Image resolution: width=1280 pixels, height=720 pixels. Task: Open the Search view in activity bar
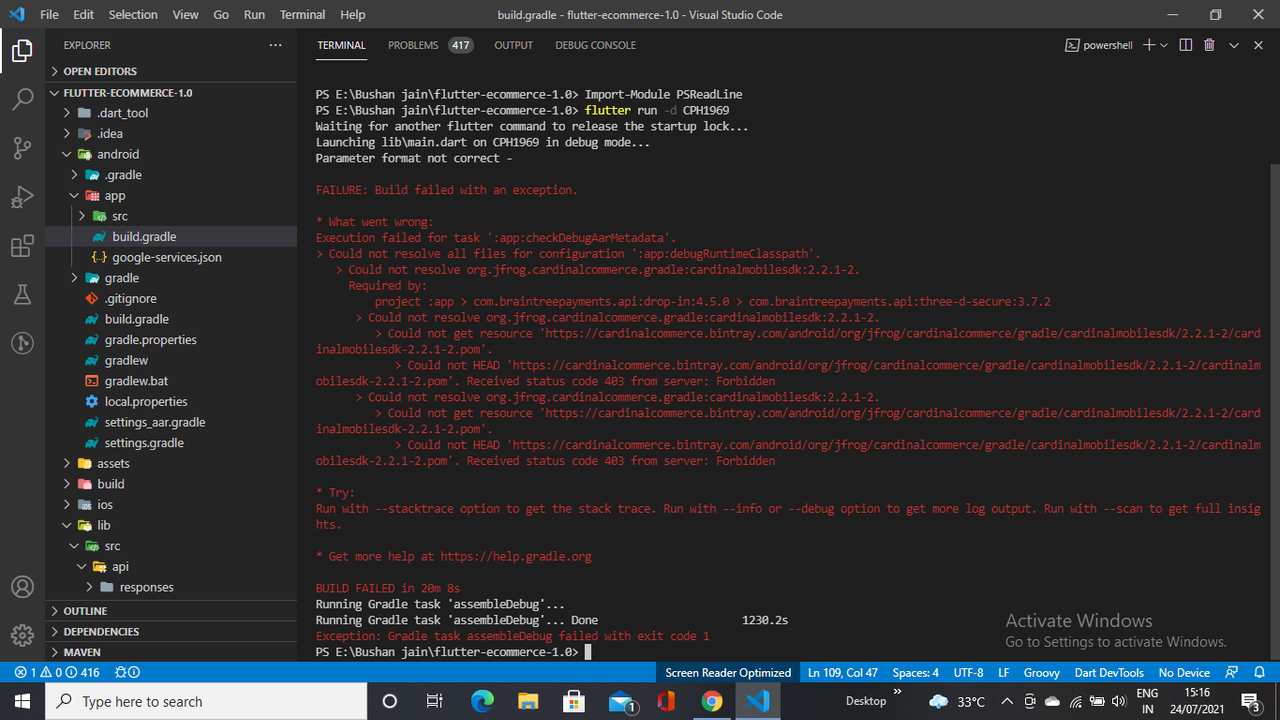[x=22, y=100]
